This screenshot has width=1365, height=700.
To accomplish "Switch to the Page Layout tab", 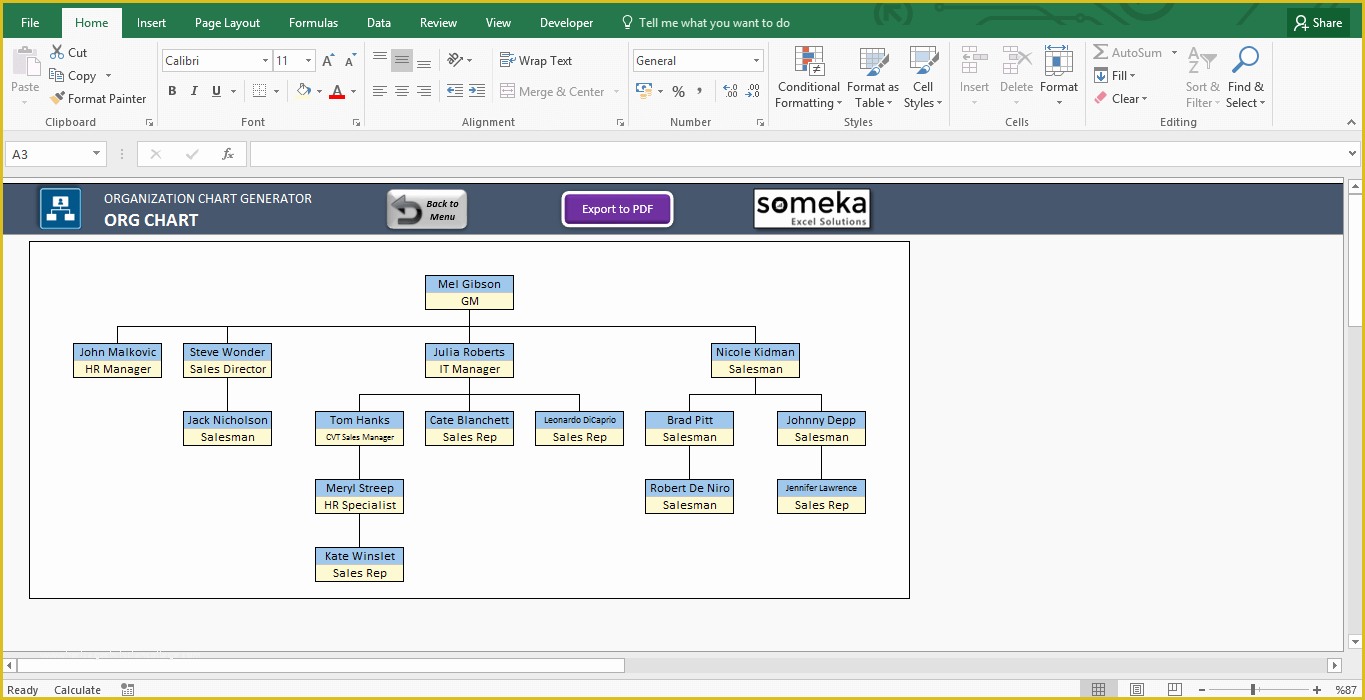I will coord(227,23).
